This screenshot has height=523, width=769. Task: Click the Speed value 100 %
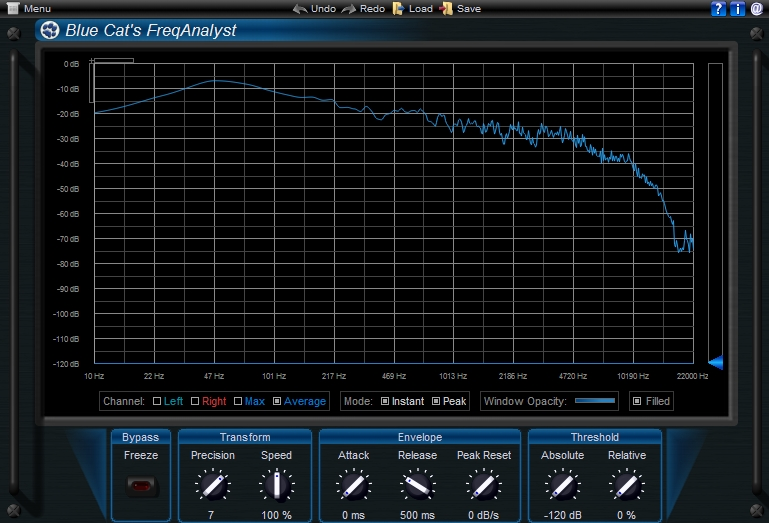(276, 515)
